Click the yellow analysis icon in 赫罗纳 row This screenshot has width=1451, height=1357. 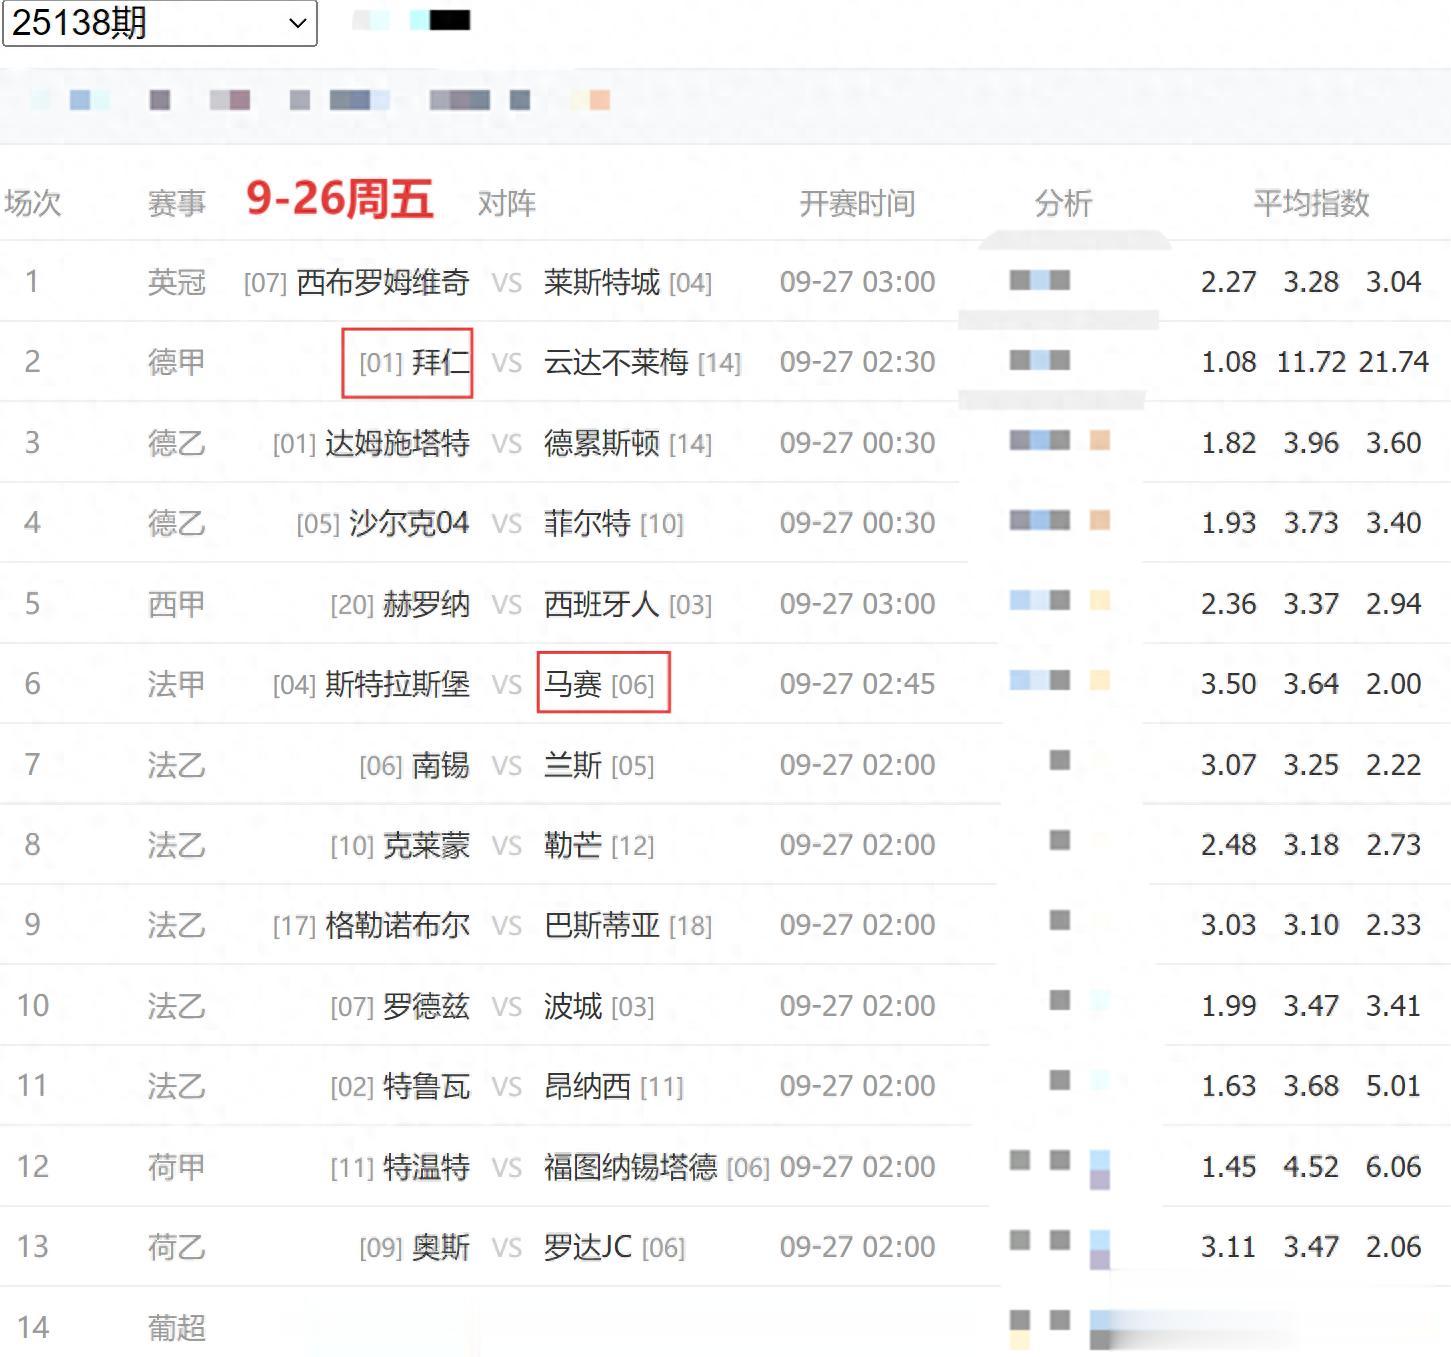coord(1099,600)
